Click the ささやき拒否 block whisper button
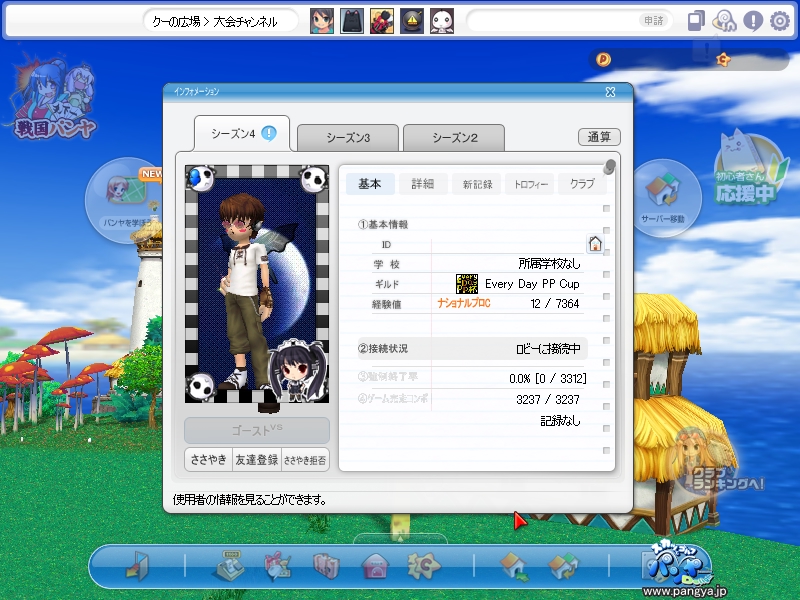Screen dimensions: 800x600 click(x=305, y=460)
